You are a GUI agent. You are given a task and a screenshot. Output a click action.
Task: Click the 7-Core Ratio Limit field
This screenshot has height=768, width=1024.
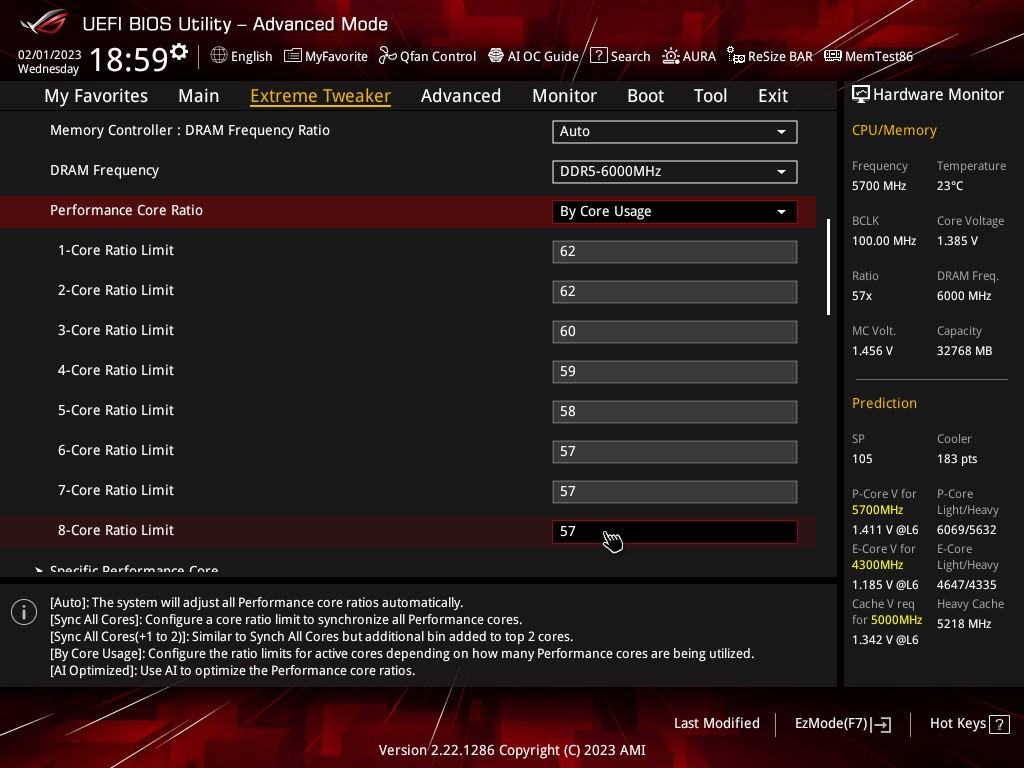coord(675,492)
